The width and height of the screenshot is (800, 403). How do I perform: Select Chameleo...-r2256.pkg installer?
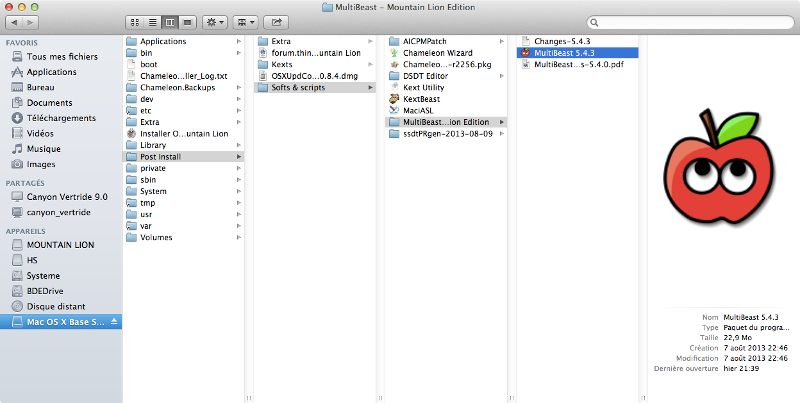tap(445, 64)
